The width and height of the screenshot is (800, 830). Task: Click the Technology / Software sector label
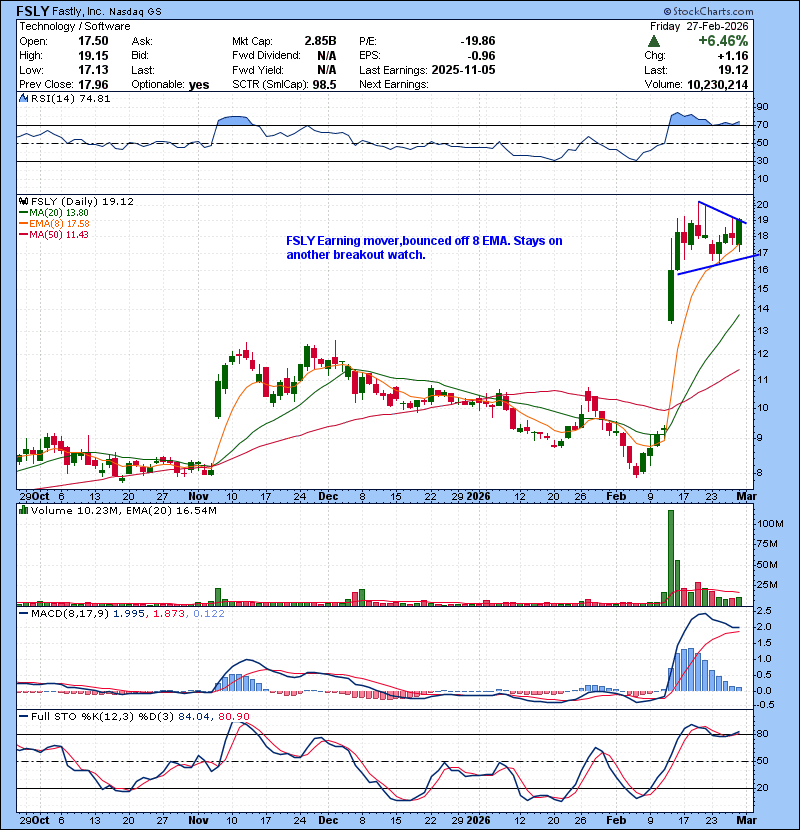pyautogui.click(x=75, y=26)
